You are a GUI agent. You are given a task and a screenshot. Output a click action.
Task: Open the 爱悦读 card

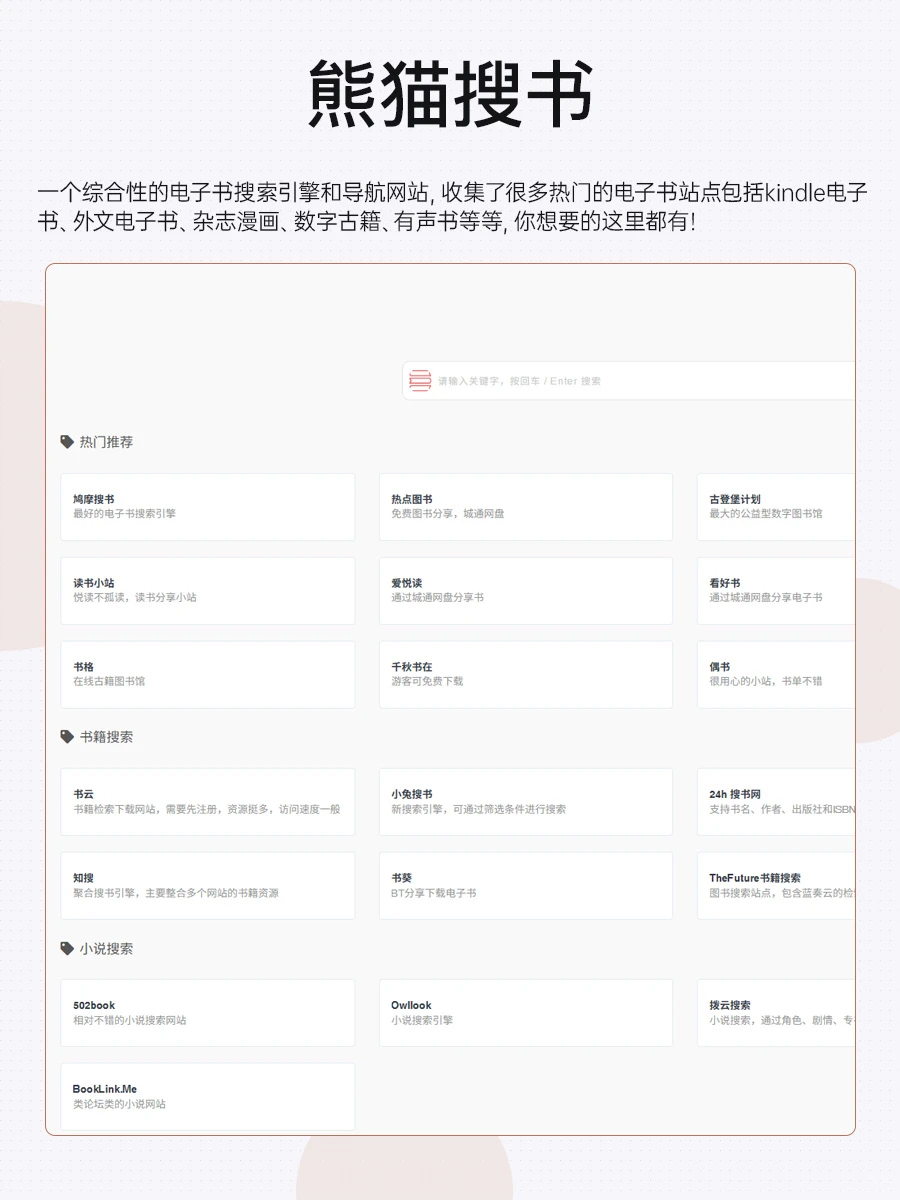(x=527, y=590)
